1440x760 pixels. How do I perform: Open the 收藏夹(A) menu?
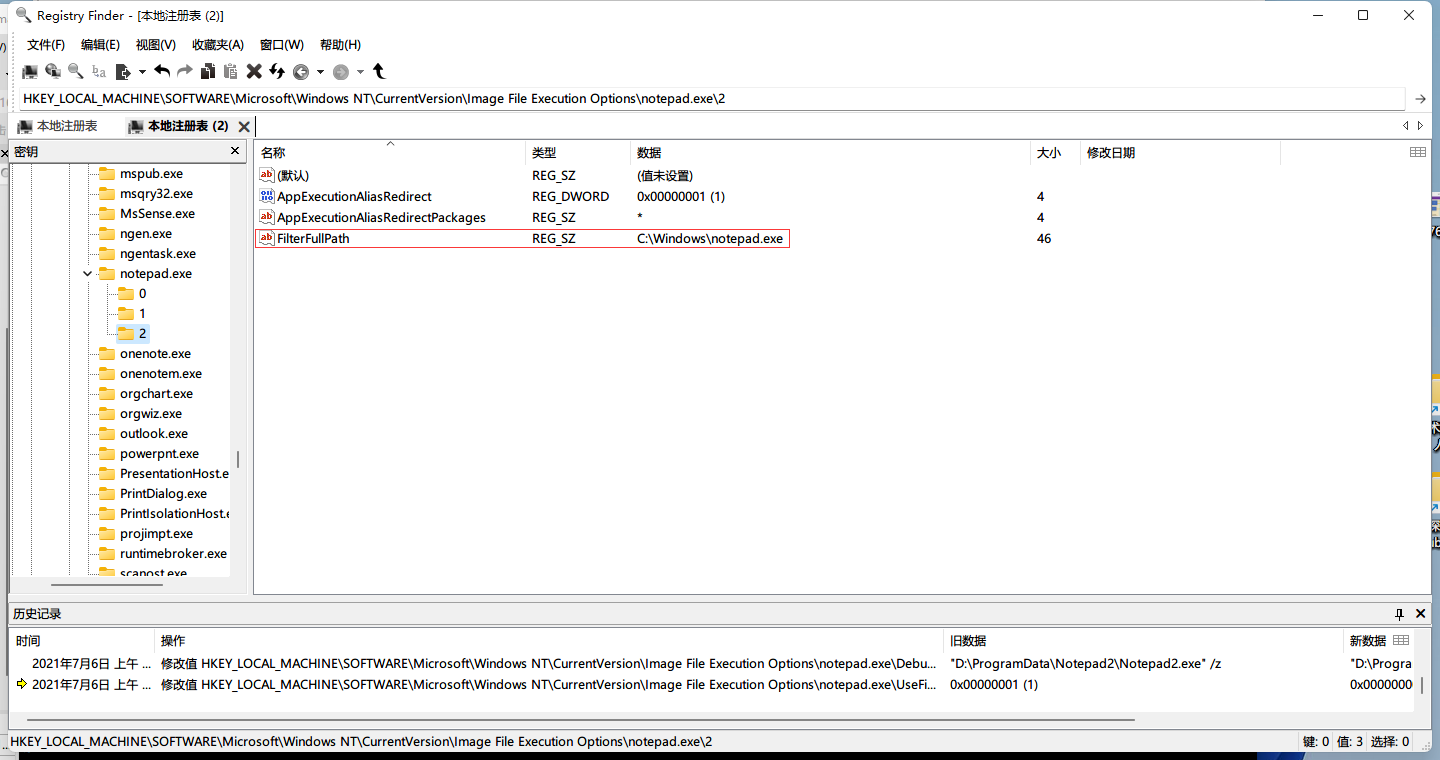pos(218,45)
